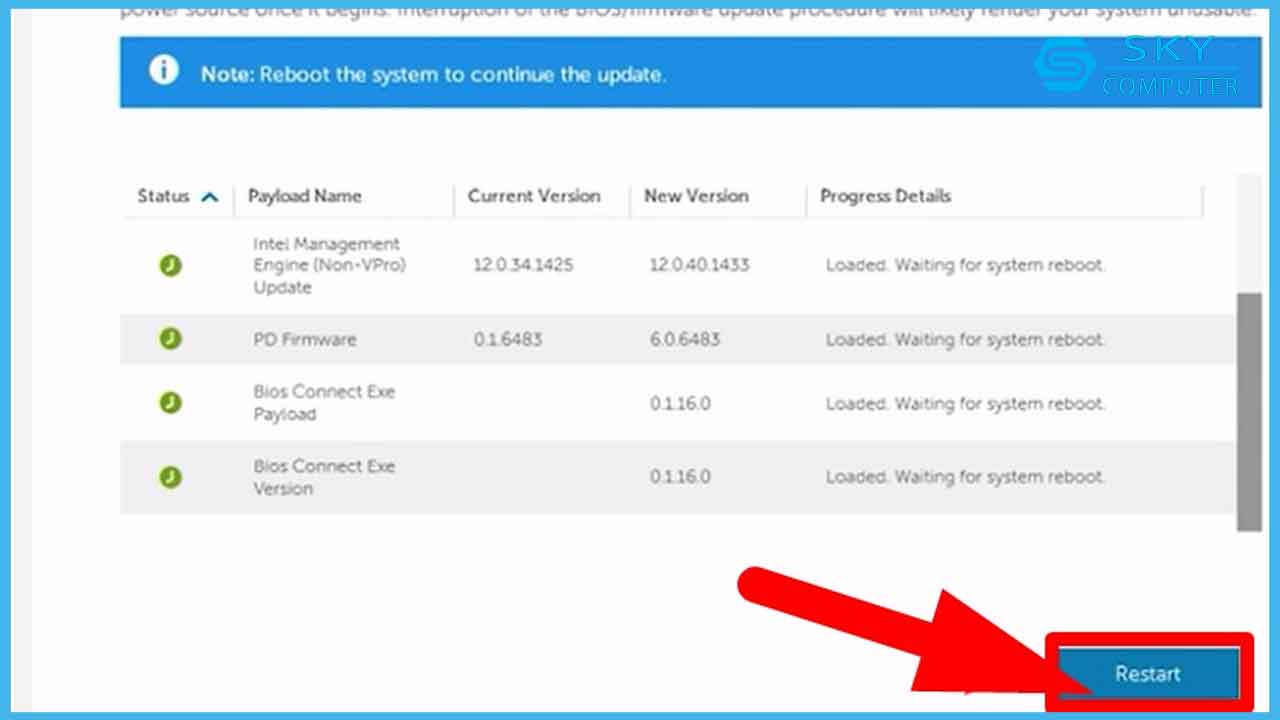Click progress text of PD Firmware row
The width and height of the screenshot is (1280, 720).
coord(966,339)
